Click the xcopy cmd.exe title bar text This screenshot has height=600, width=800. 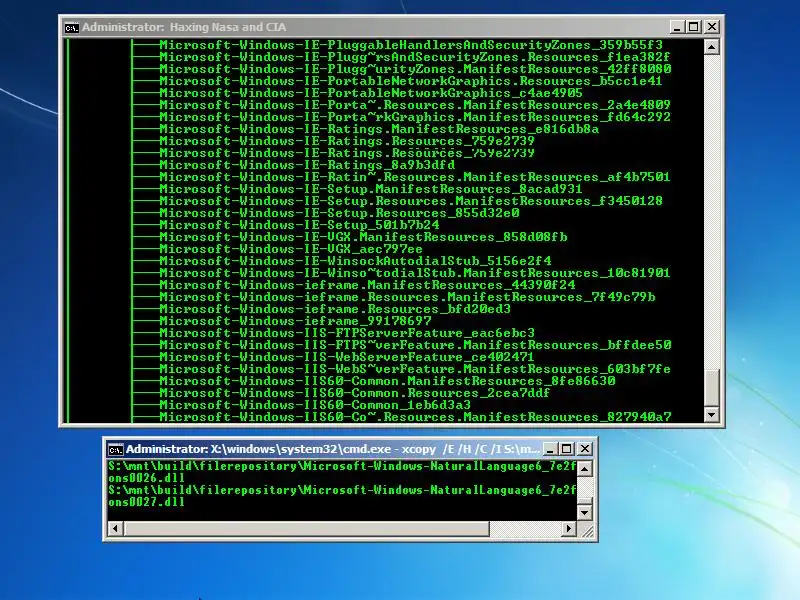(x=333, y=449)
